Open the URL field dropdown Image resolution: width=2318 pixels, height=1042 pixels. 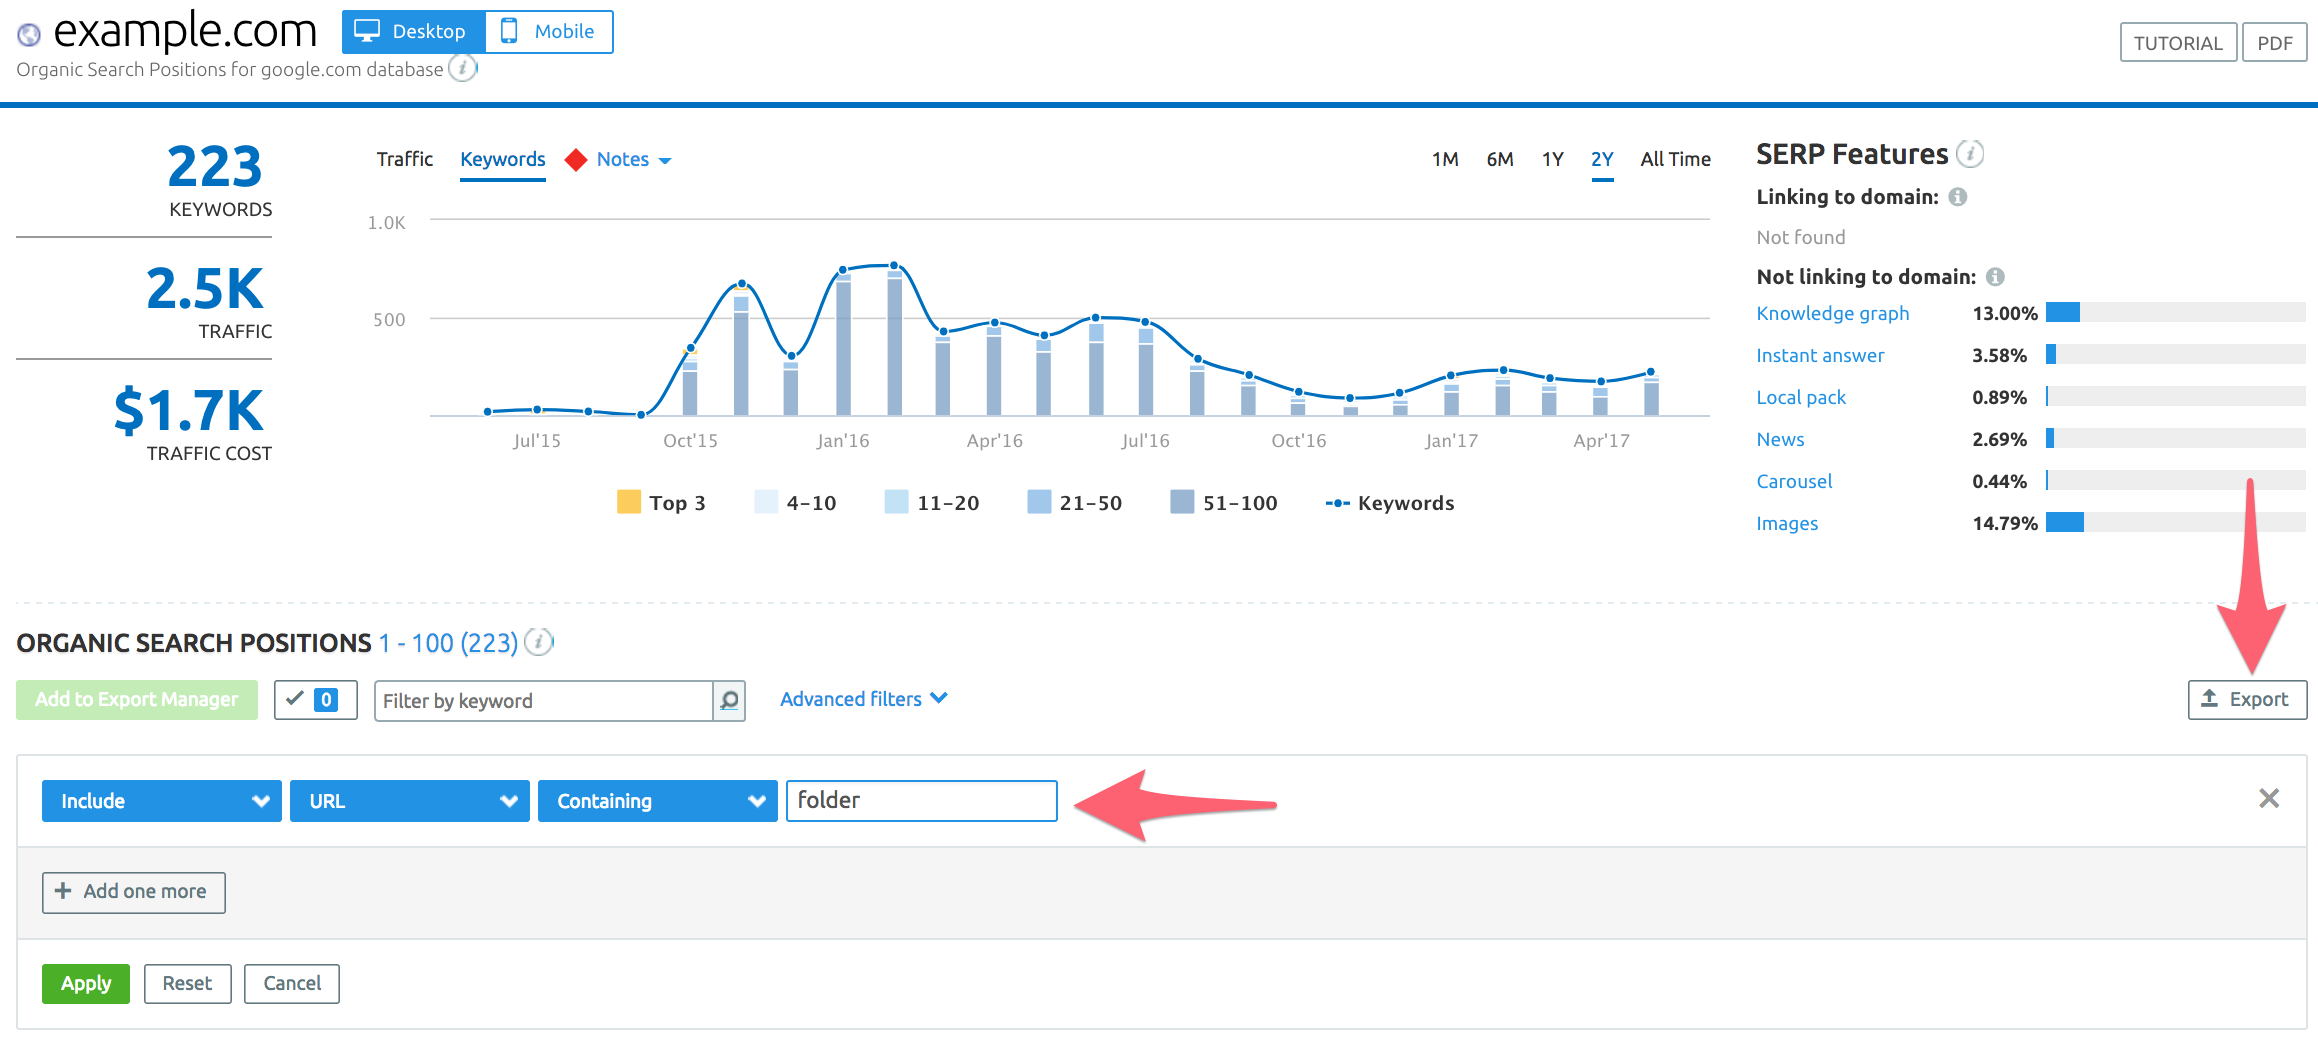point(409,801)
